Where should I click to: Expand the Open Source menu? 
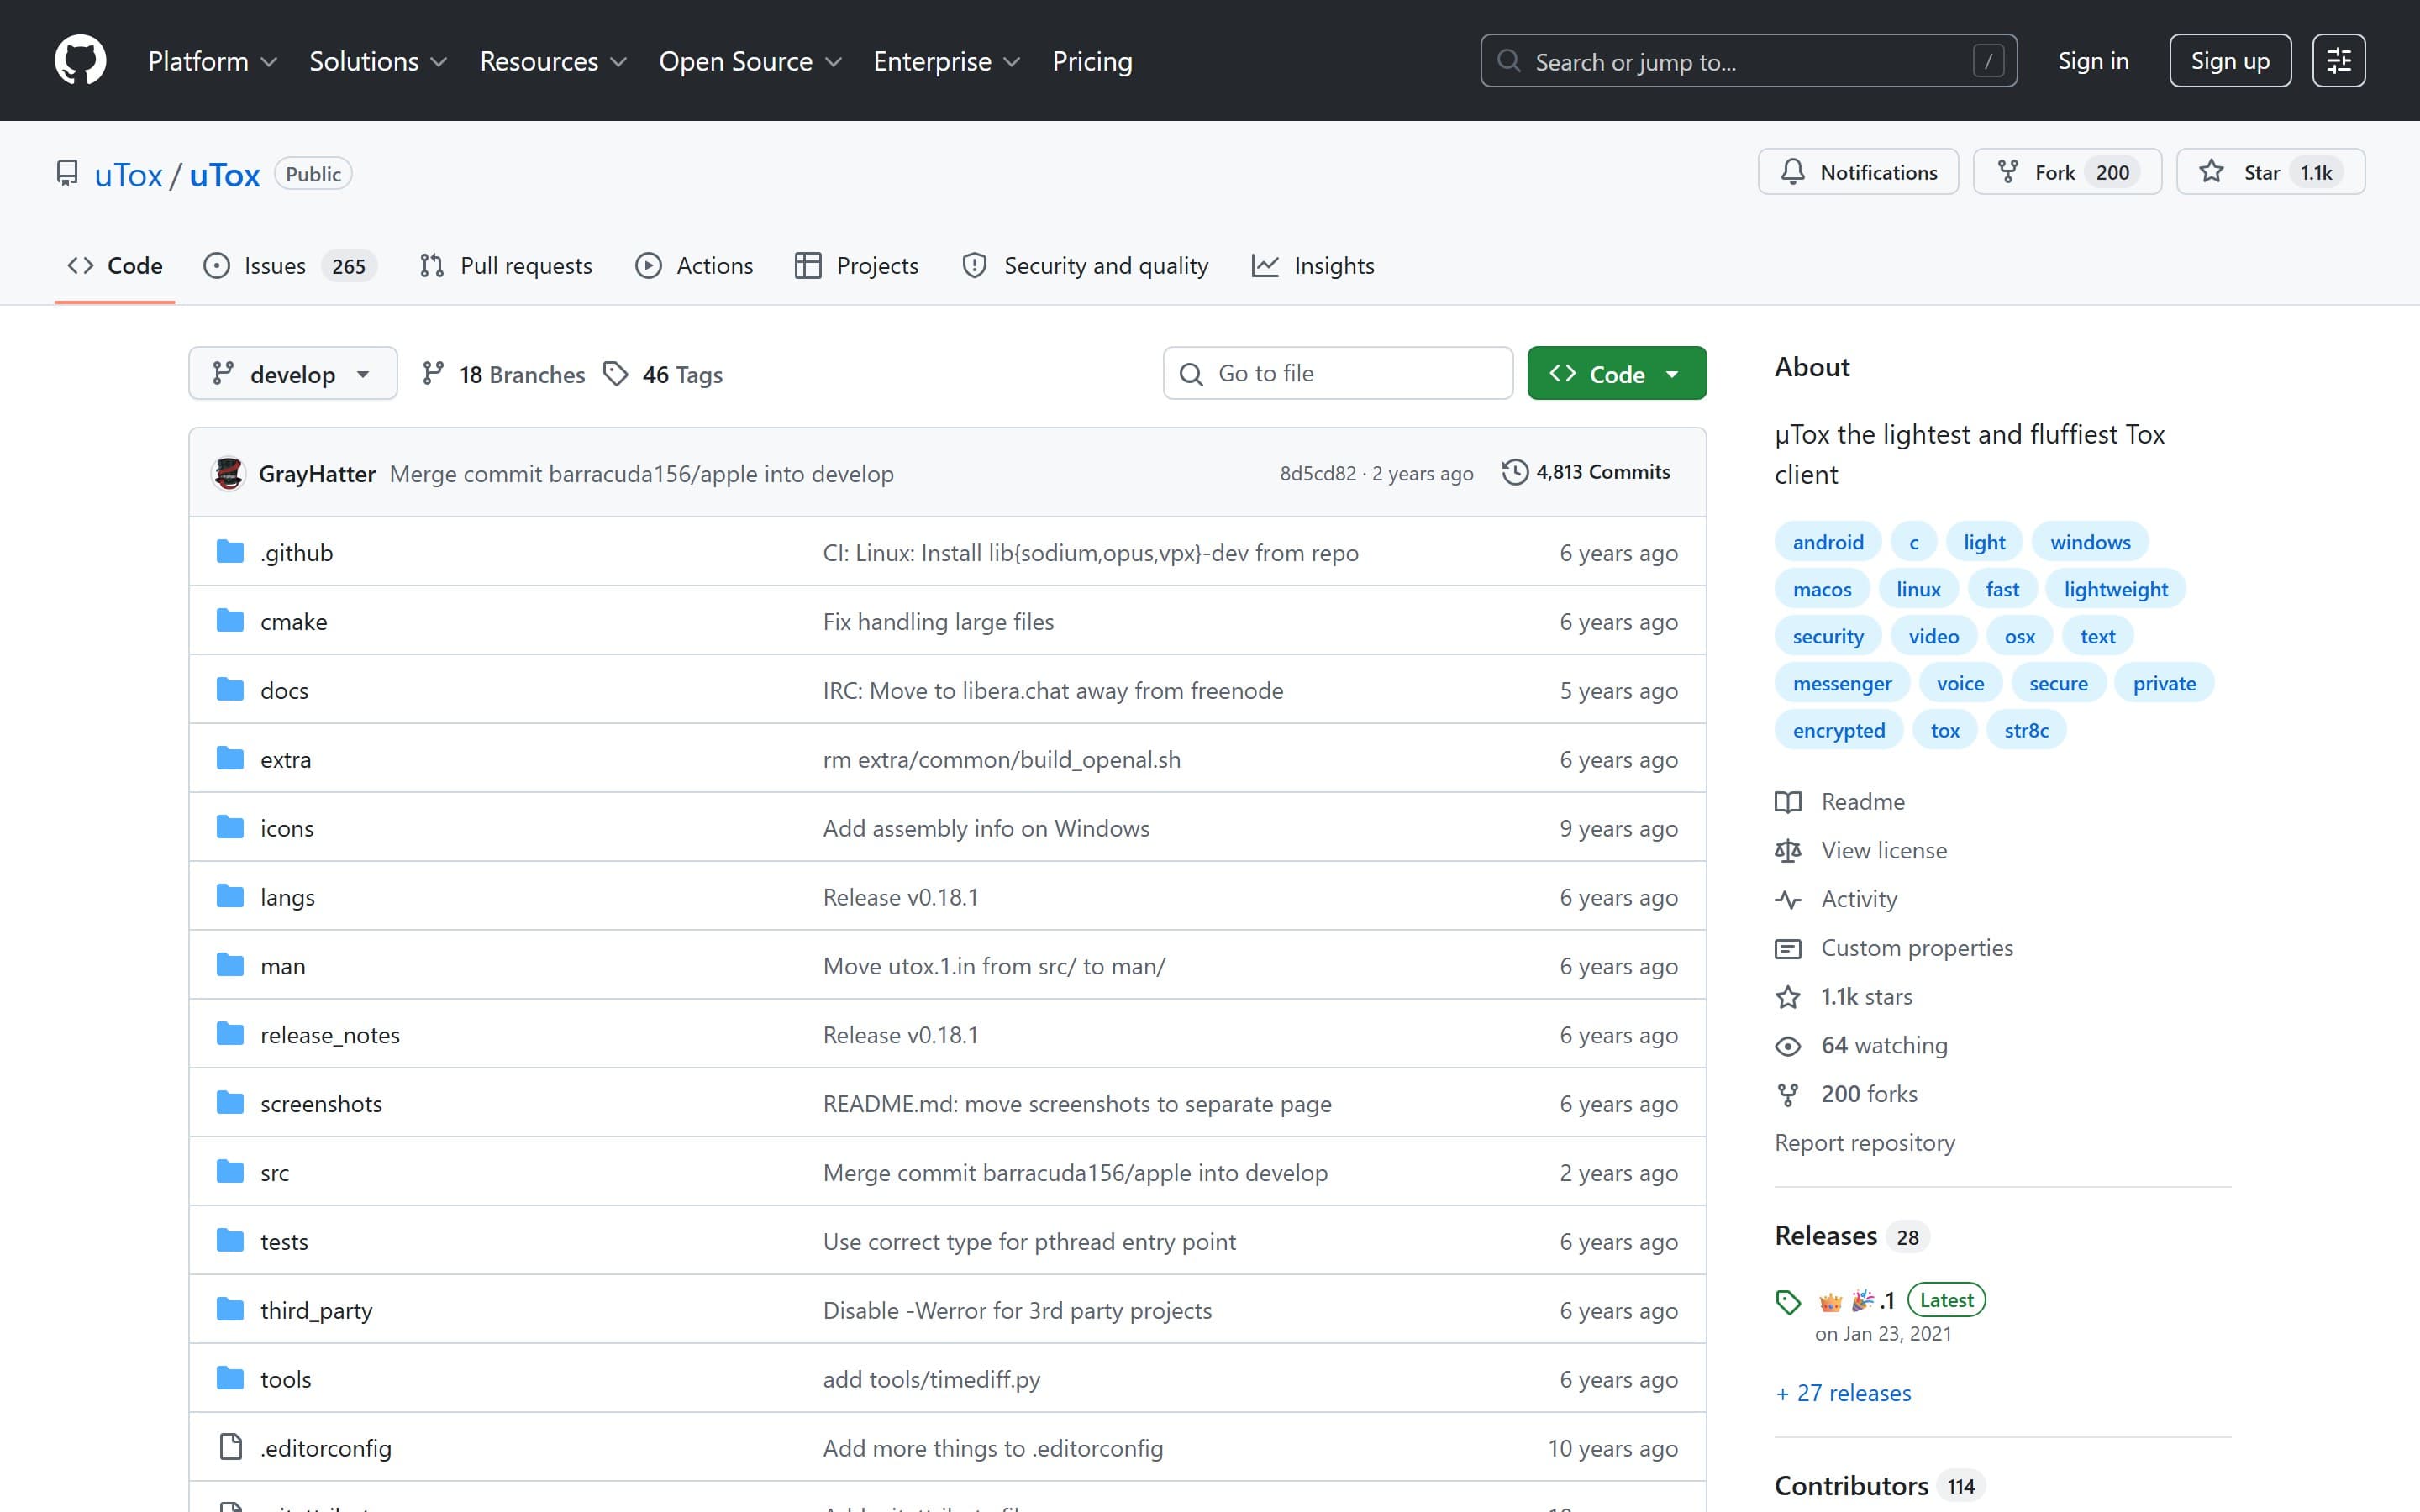pos(750,61)
